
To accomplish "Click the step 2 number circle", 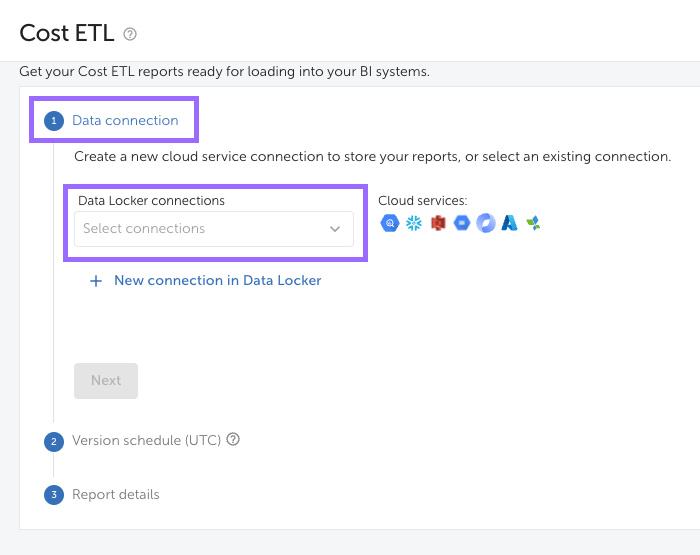I will point(53,441).
